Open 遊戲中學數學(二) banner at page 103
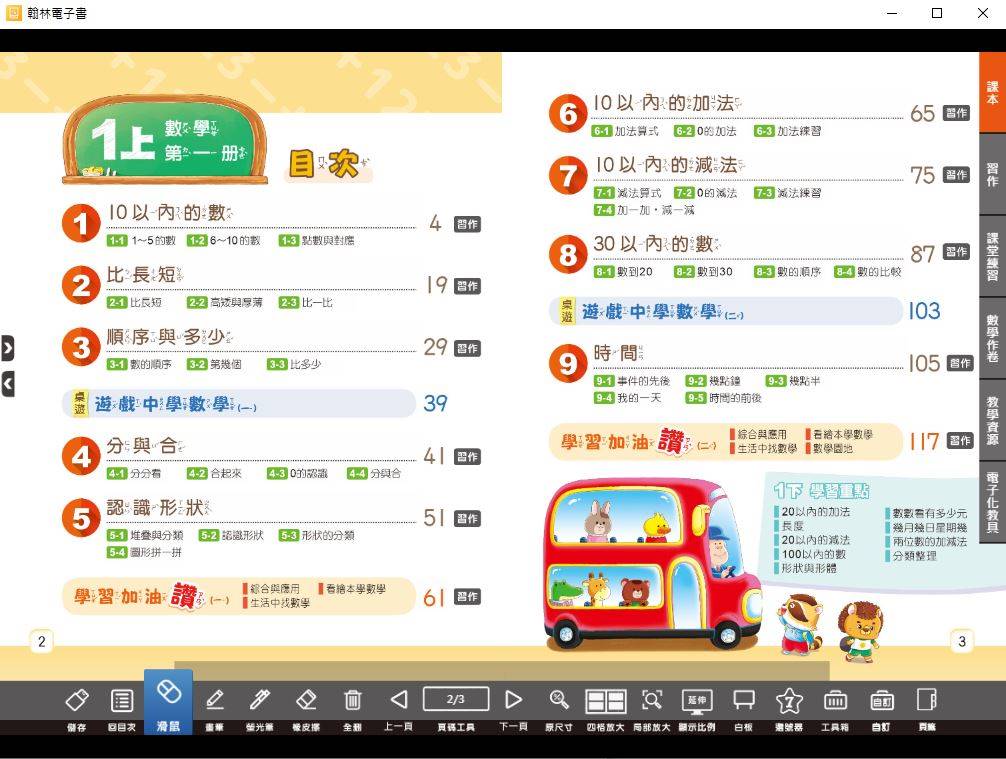The width and height of the screenshot is (1006, 759). tap(726, 312)
